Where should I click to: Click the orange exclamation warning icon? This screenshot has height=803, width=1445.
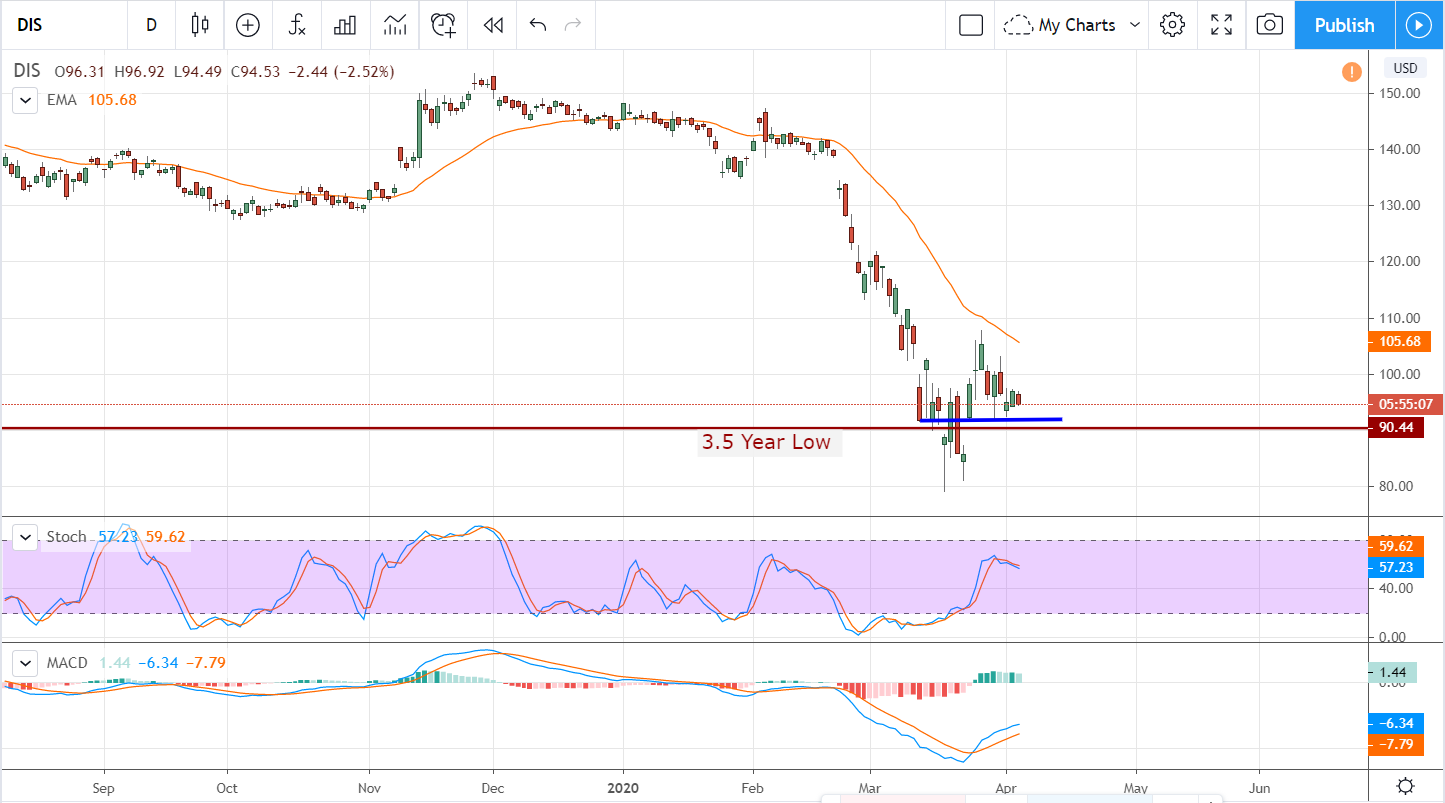pos(1351,72)
